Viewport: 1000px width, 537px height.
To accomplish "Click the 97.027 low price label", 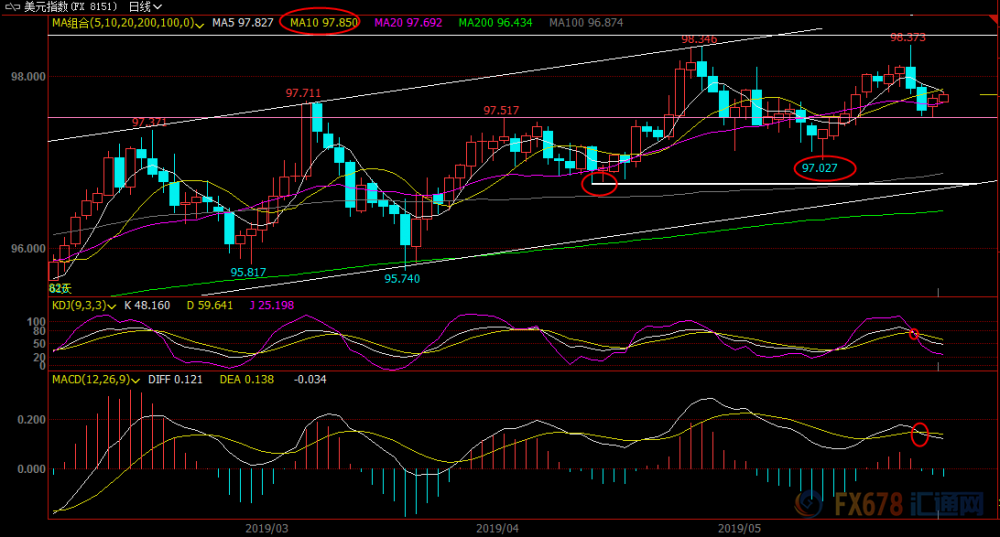I will pos(820,168).
